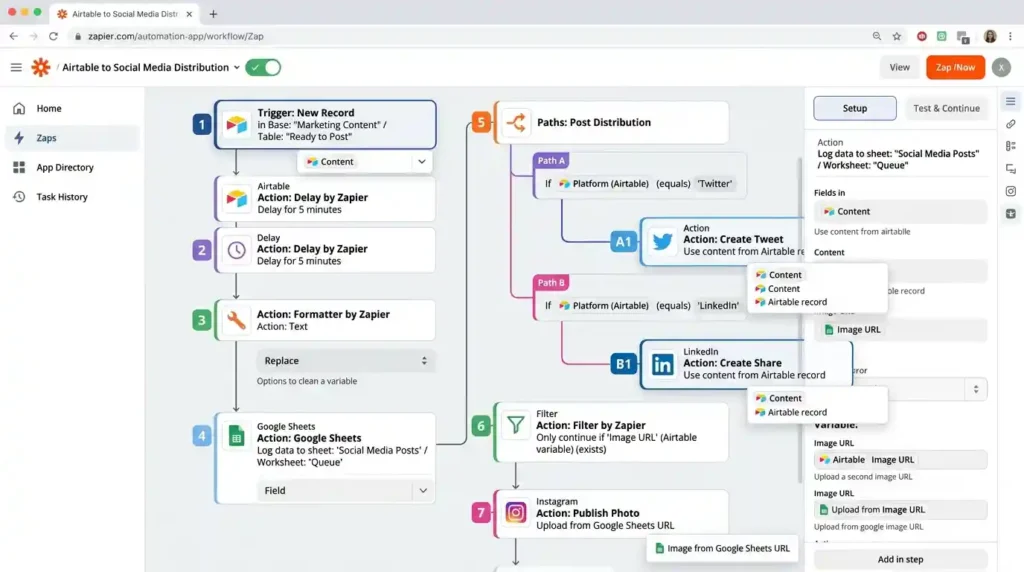
Task: Click Path A 'Twitter' condition text
Action: click(714, 183)
